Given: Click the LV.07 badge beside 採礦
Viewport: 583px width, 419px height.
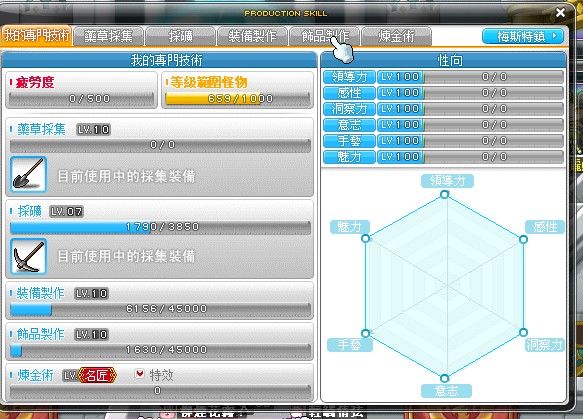Looking at the screenshot, I should click(67, 212).
